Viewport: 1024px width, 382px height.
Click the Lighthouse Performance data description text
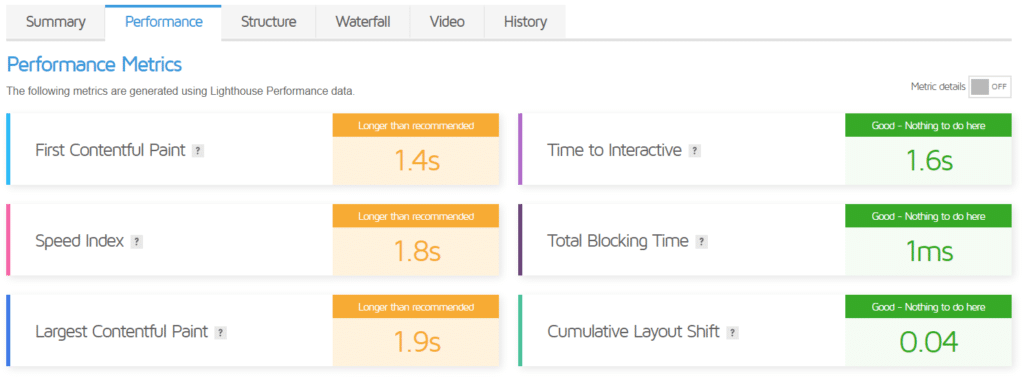click(180, 91)
